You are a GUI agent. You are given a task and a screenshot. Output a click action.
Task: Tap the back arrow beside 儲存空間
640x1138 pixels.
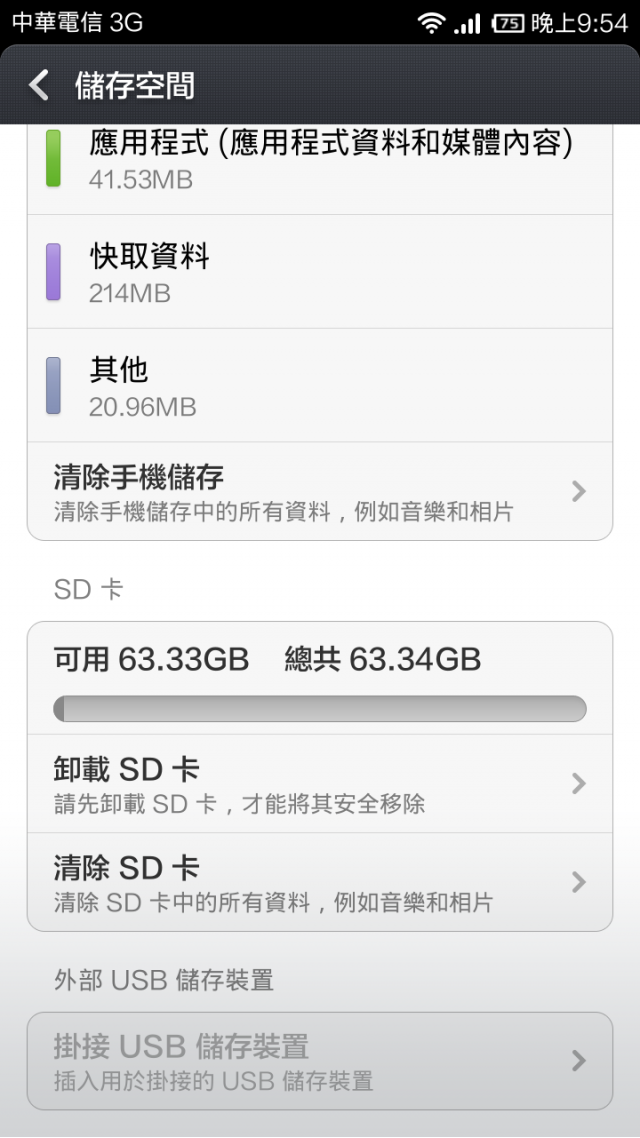coord(38,86)
